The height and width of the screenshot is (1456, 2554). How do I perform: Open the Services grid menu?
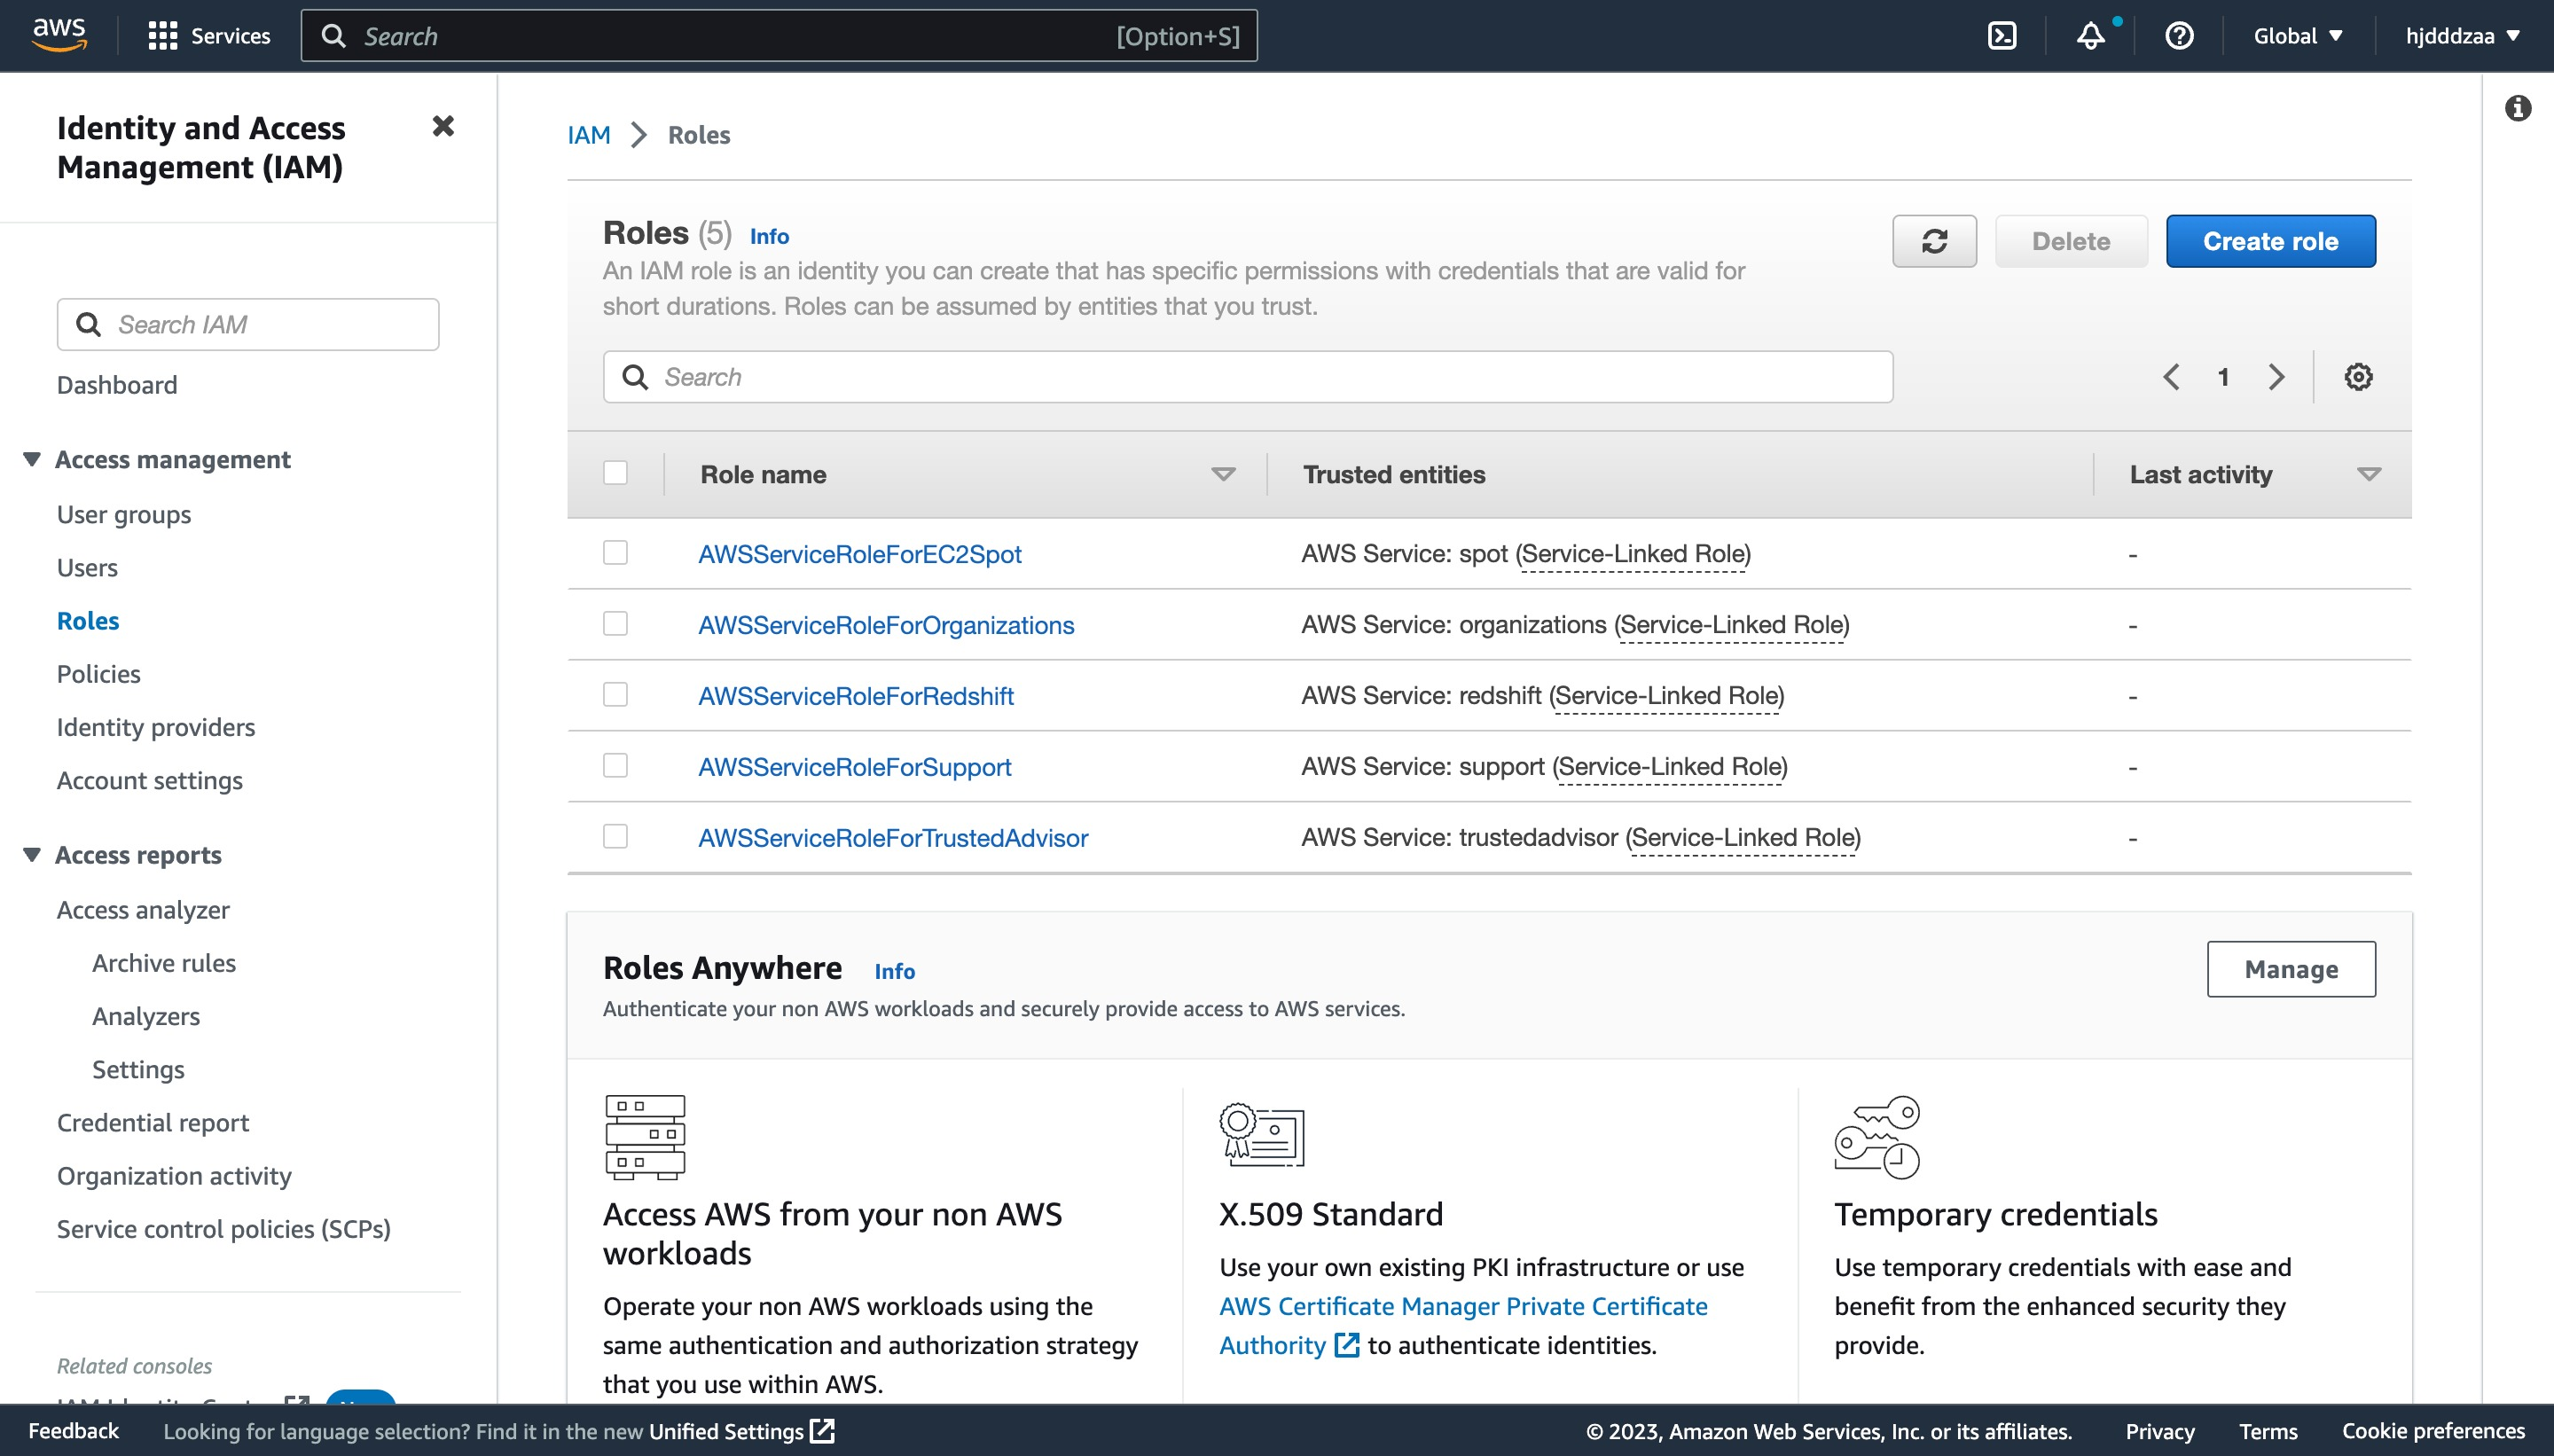point(208,36)
